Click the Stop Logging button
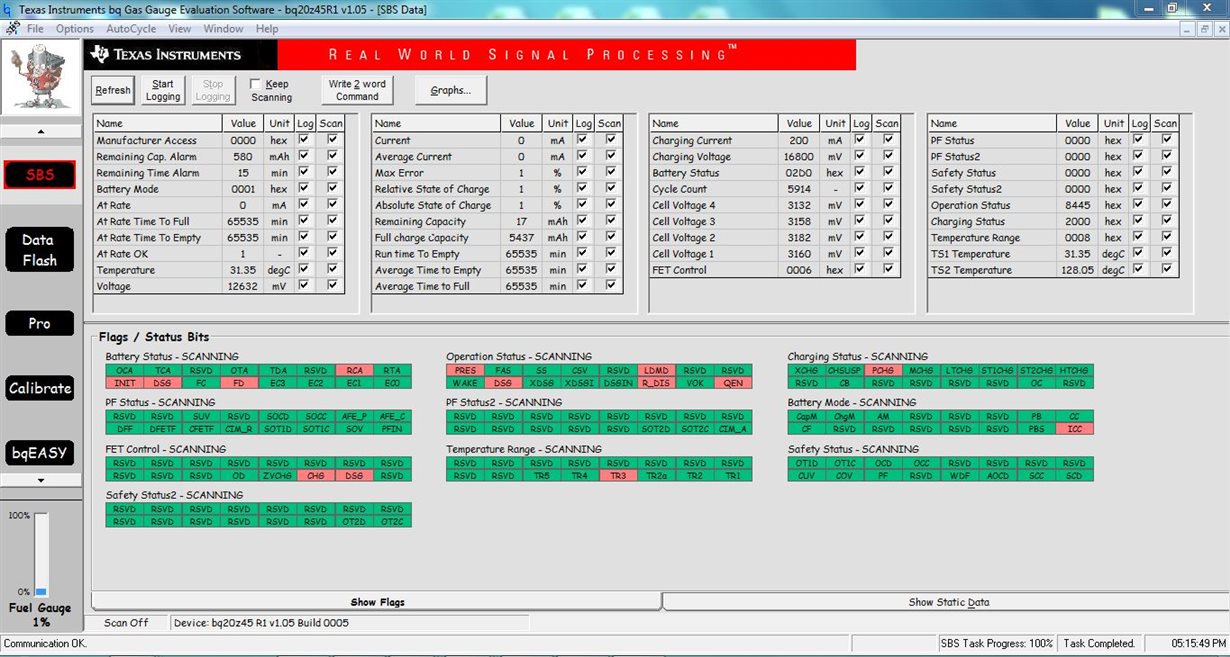This screenshot has width=1230, height=657. (x=213, y=90)
